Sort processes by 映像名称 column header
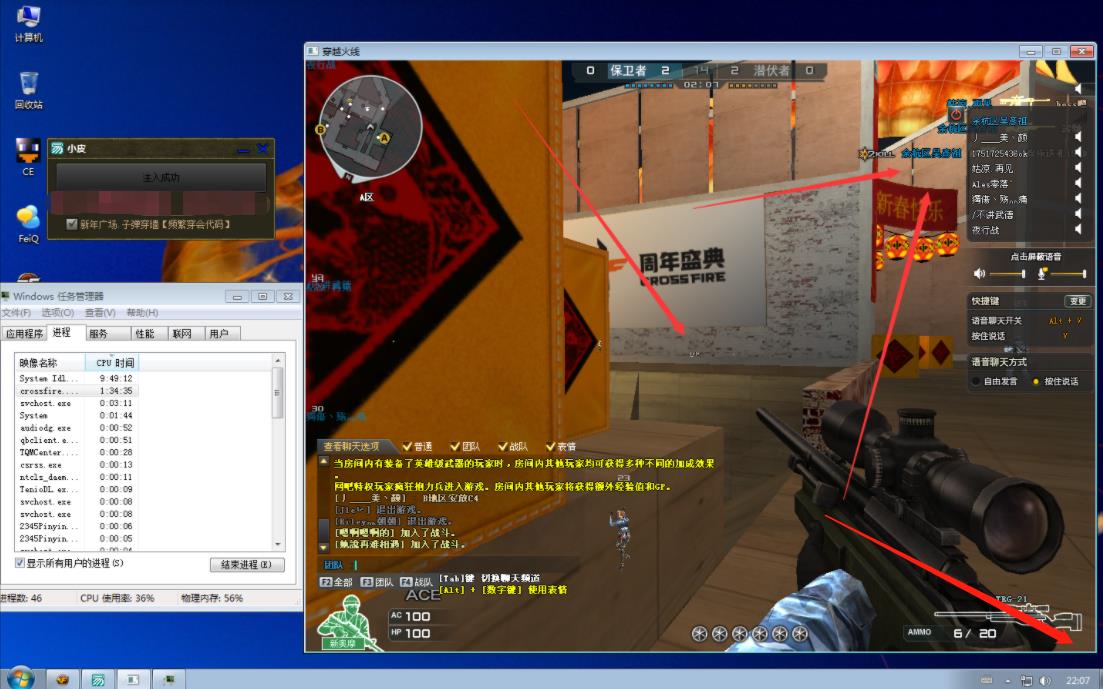This screenshot has width=1103, height=689. tap(49, 362)
